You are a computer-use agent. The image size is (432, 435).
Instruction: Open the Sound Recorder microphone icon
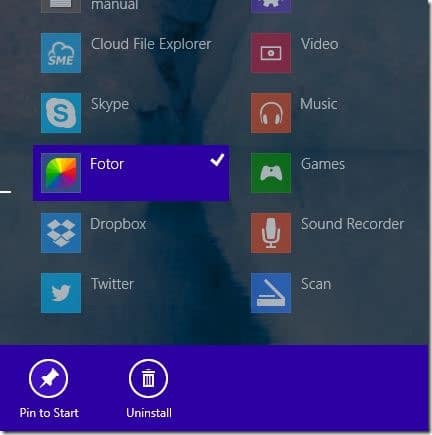pyautogui.click(x=271, y=233)
